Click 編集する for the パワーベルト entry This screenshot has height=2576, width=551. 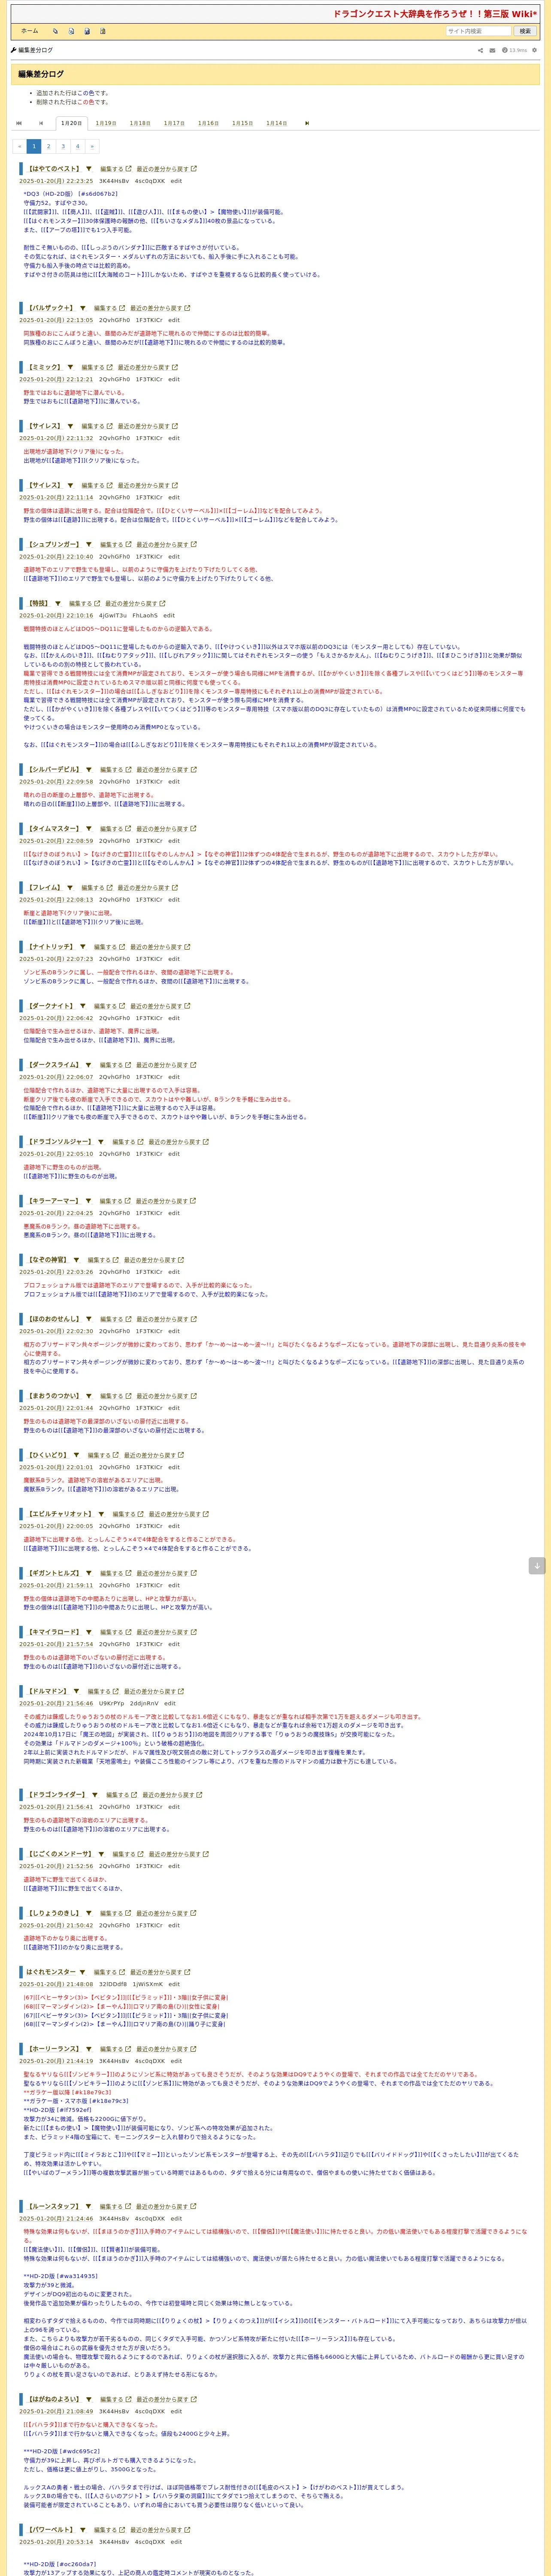click(108, 2530)
